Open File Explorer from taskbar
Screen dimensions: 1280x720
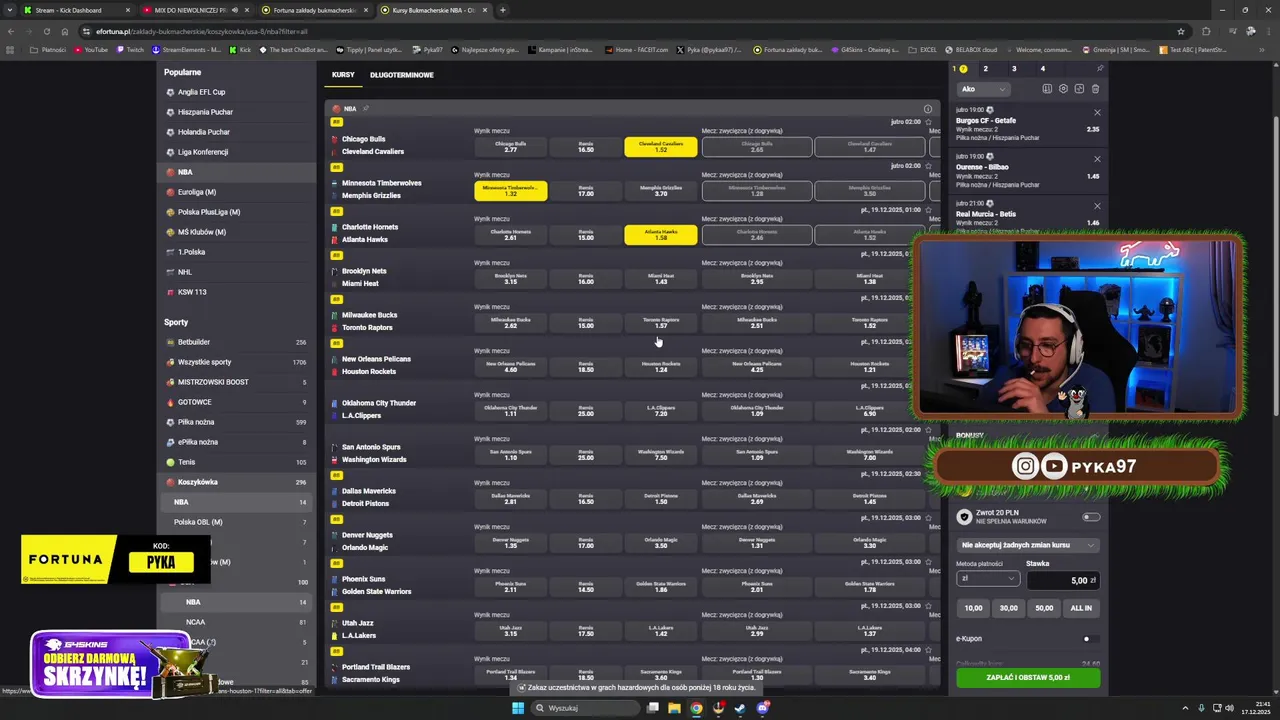[674, 708]
